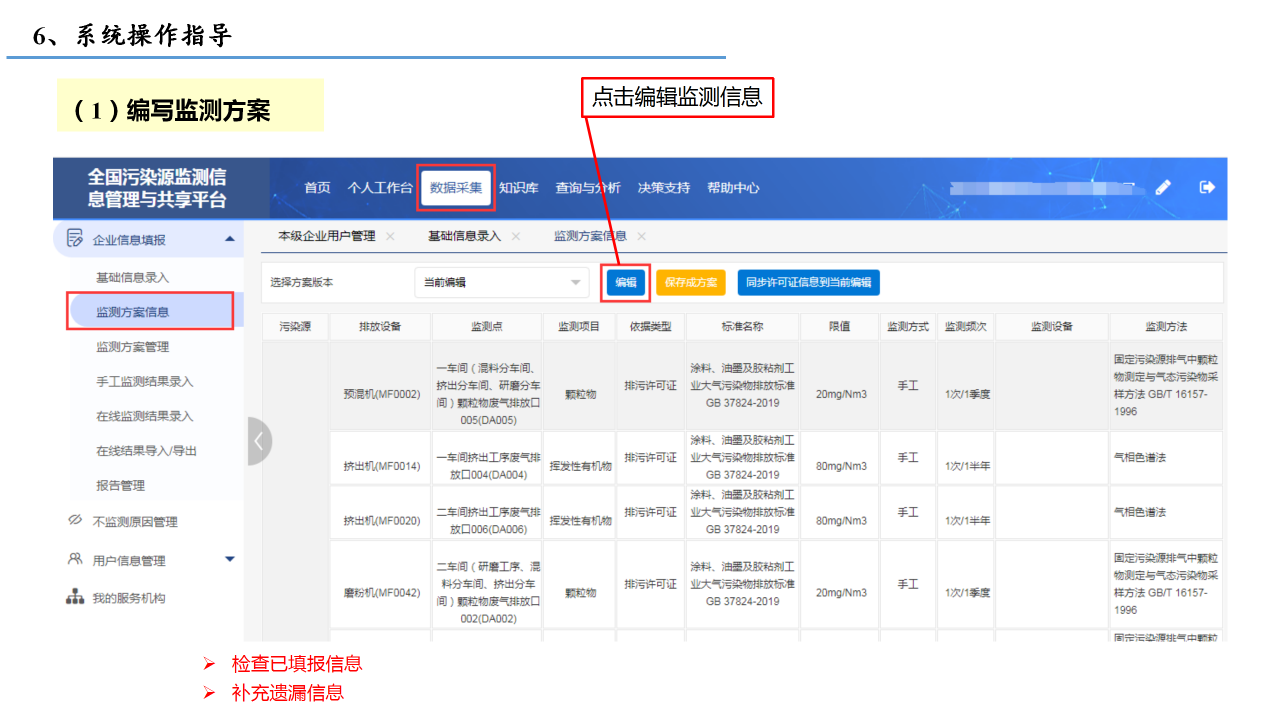Screen dimensions: 1280x720
Task: Click the blue 编辑 button
Action: pyautogui.click(x=626, y=283)
